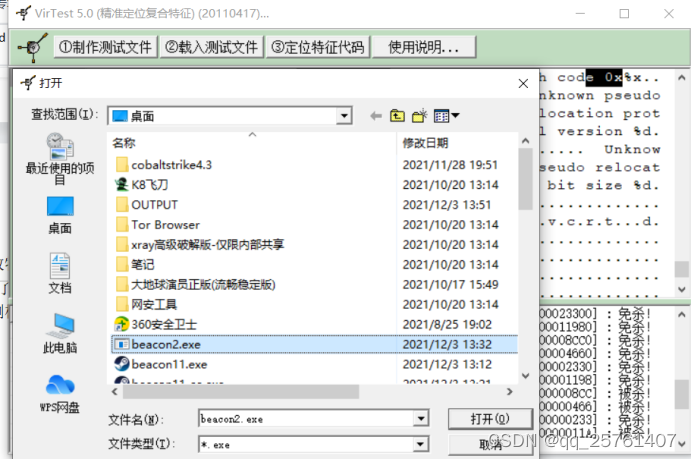Click 00023300] : 免杀! log line

[595, 314]
